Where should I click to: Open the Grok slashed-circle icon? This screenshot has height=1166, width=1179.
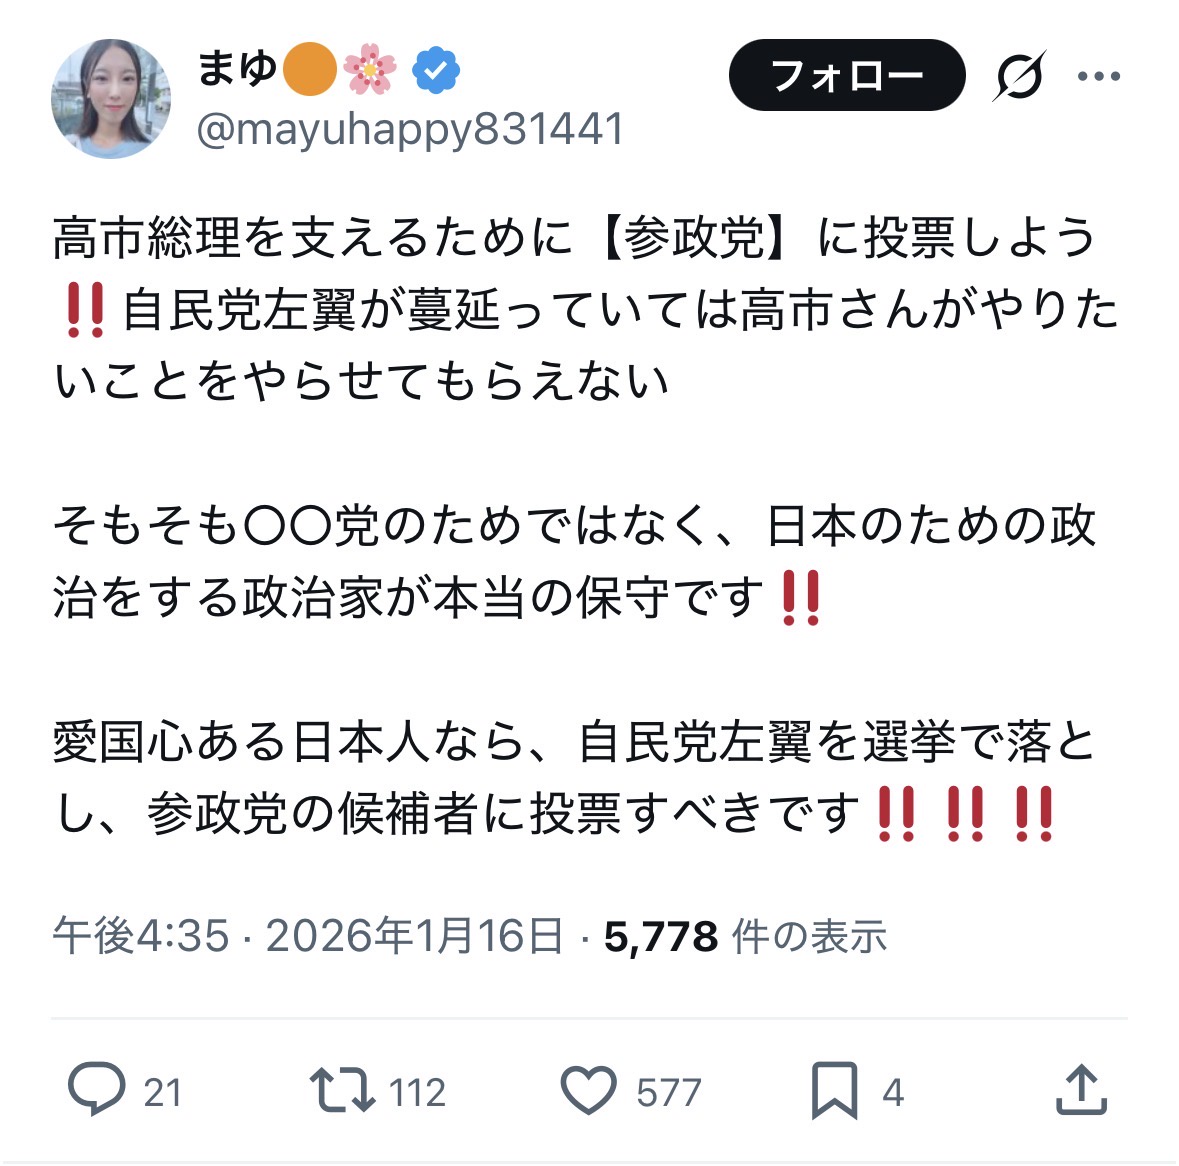1019,75
